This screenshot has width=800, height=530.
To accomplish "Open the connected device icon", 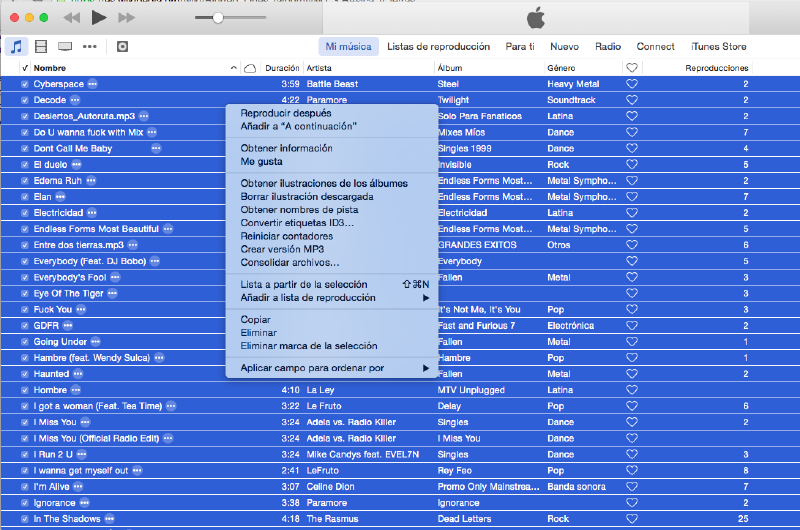I will click(122, 46).
